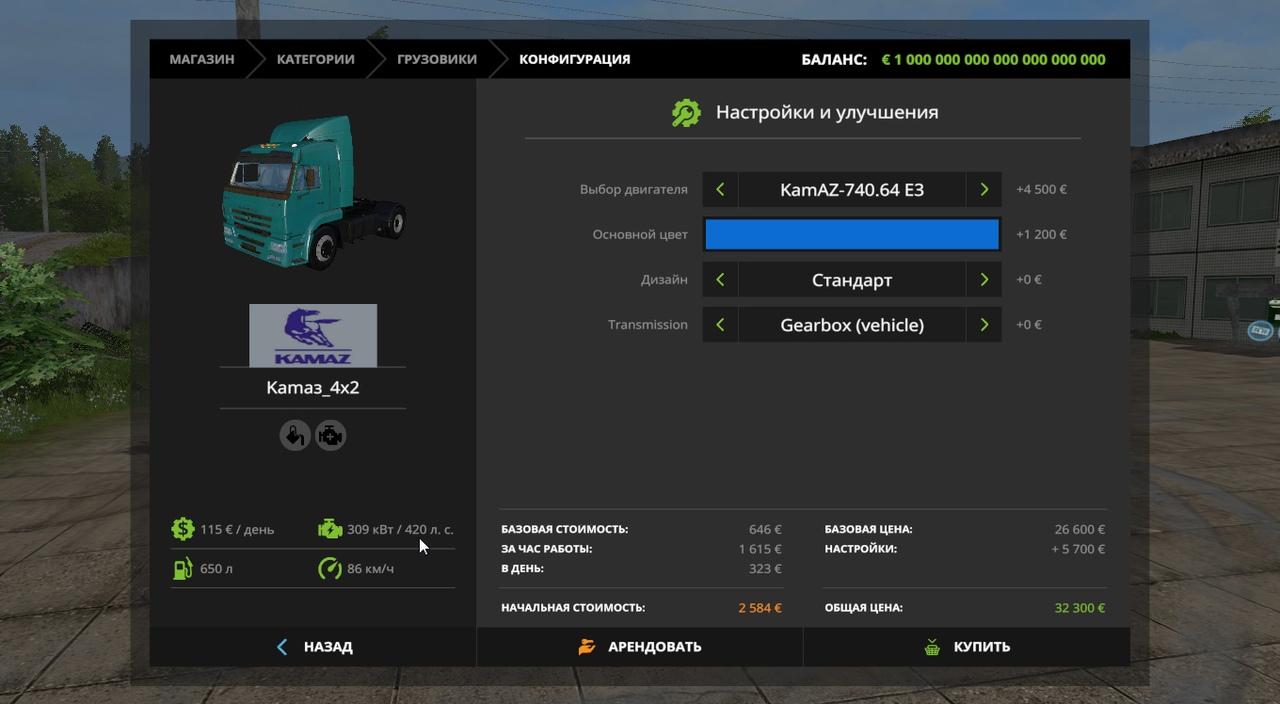Image resolution: width=1280 pixels, height=704 pixels.
Task: Open the МАГАЗИН breadcrumb tab
Action: 202,59
